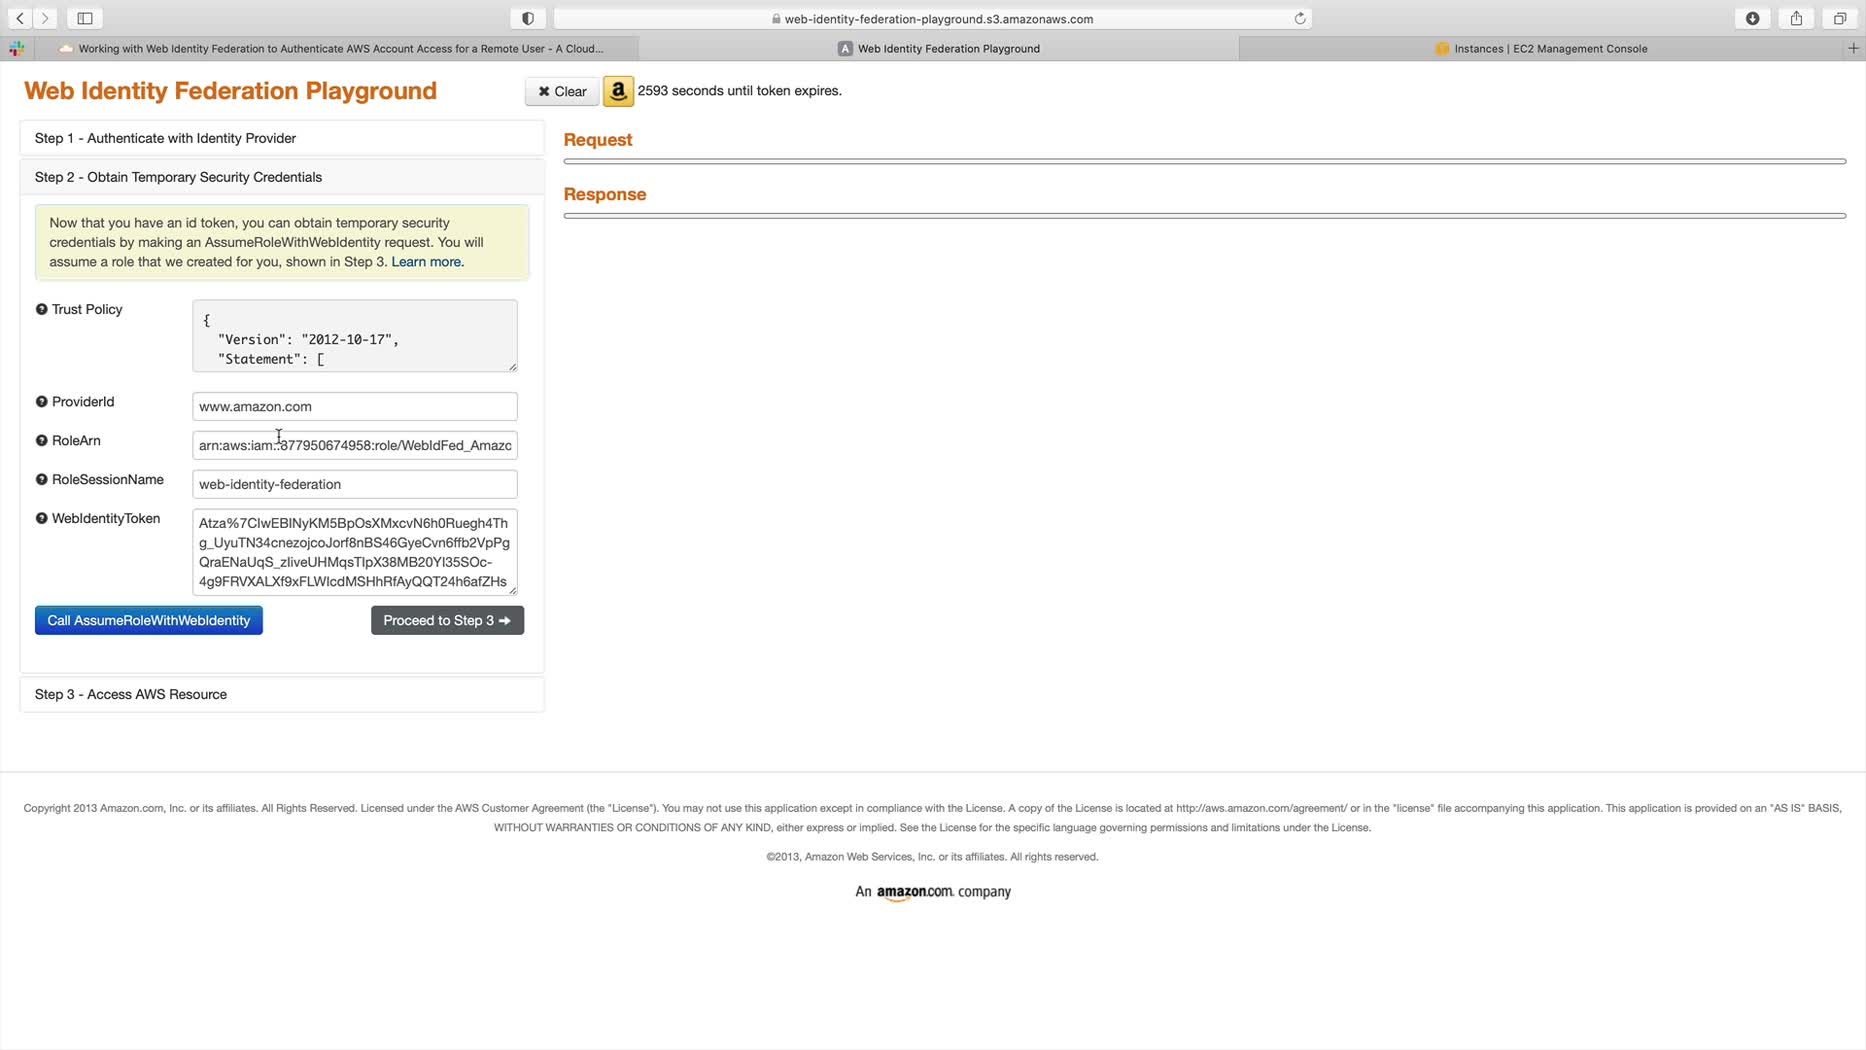Reload the page with the refresh icon

point(1300,18)
